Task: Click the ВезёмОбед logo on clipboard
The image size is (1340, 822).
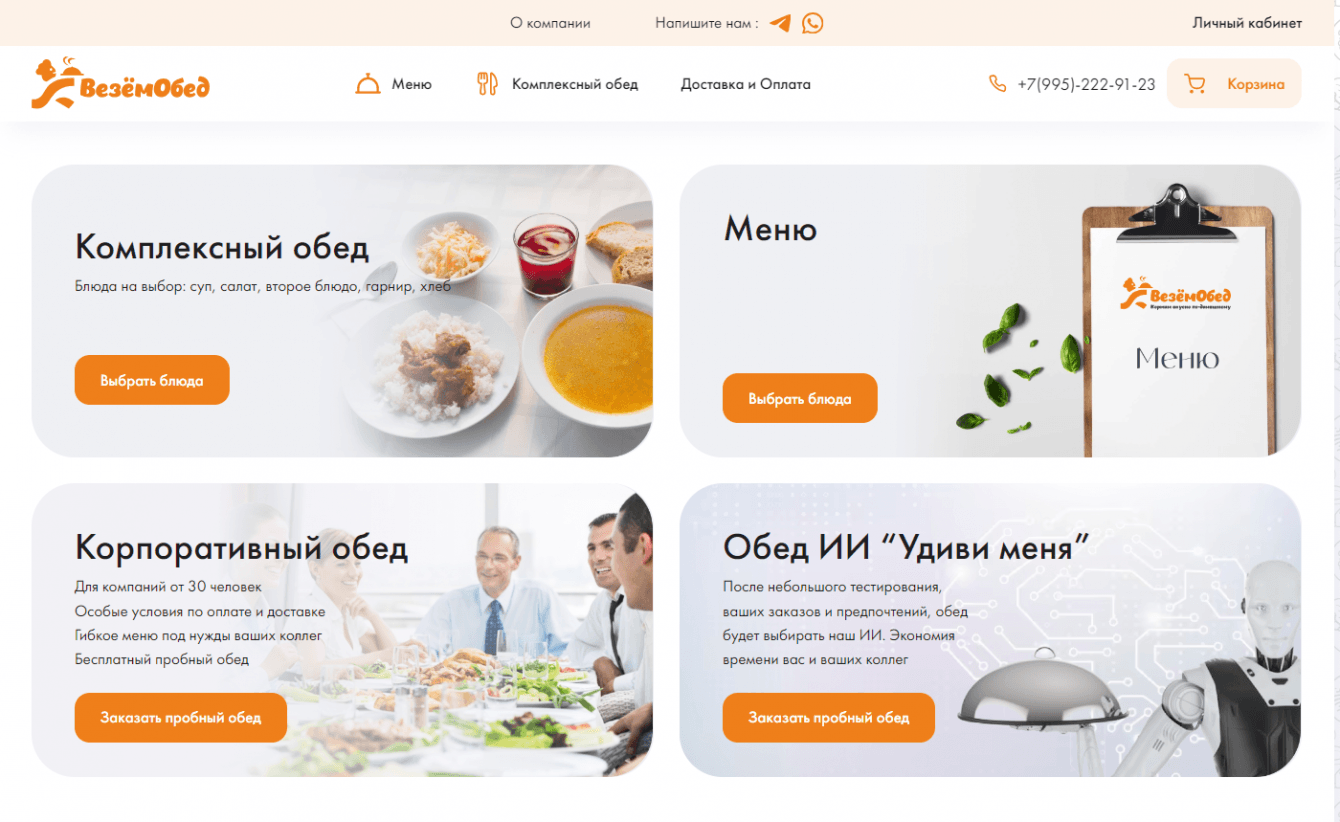Action: [x=1176, y=293]
